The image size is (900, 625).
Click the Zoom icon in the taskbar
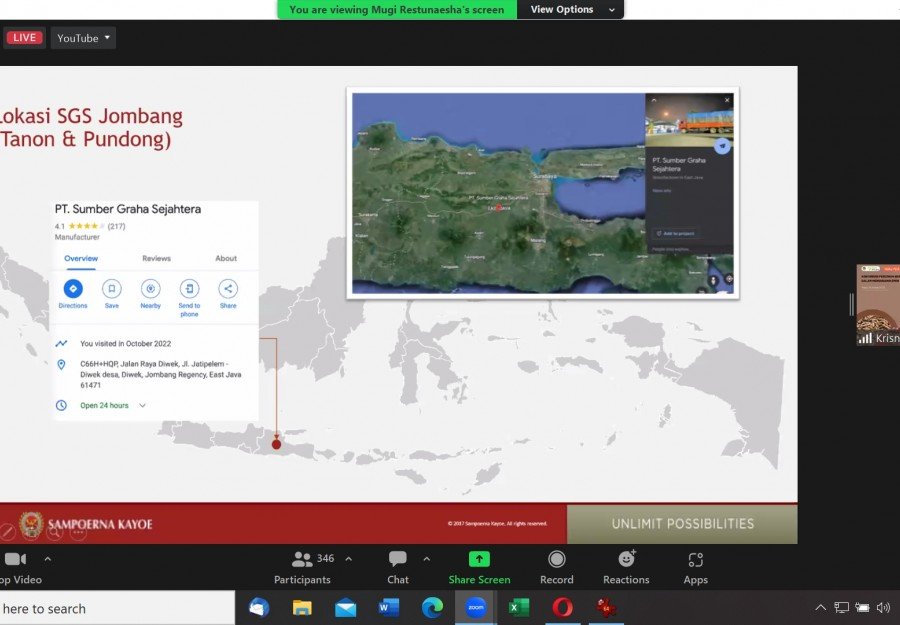point(476,608)
